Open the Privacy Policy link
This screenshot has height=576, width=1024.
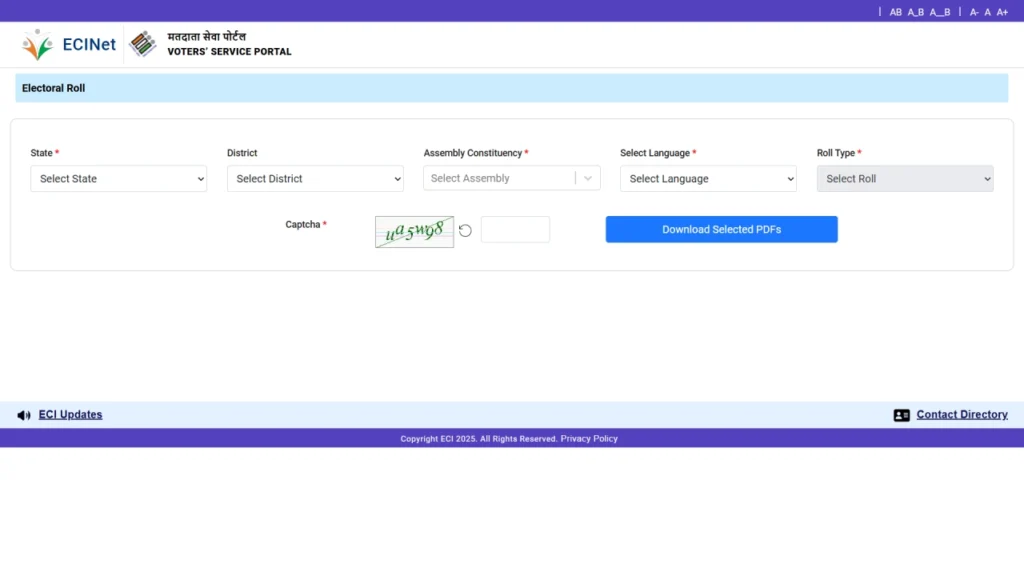[589, 439]
